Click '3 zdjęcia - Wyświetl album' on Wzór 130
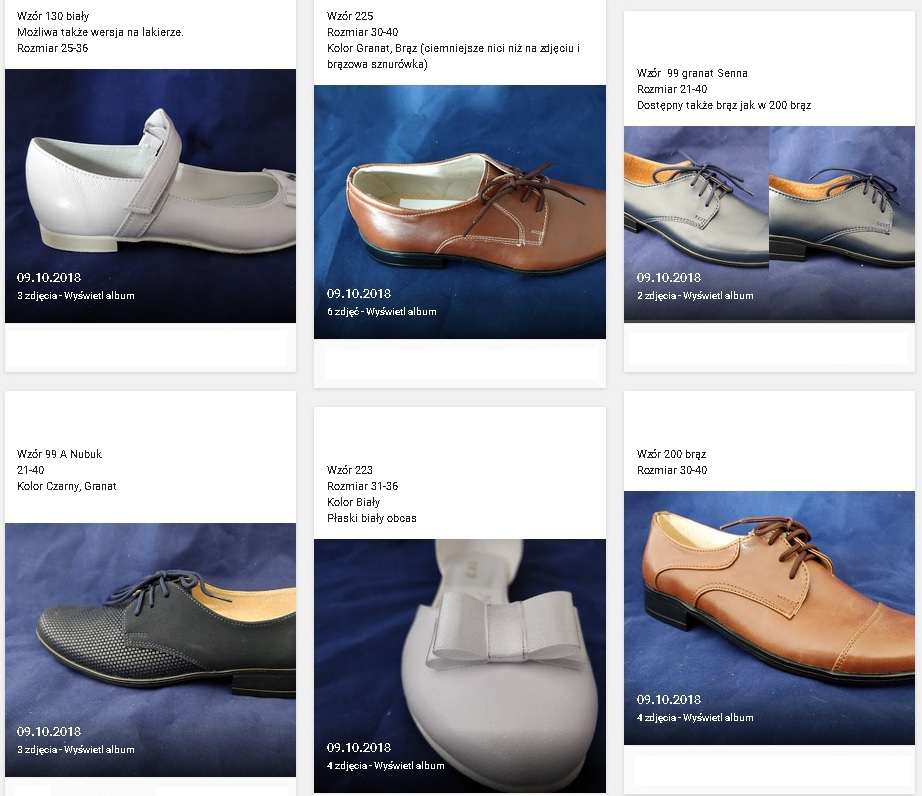Screen dimensions: 922x796 [x=76, y=296]
